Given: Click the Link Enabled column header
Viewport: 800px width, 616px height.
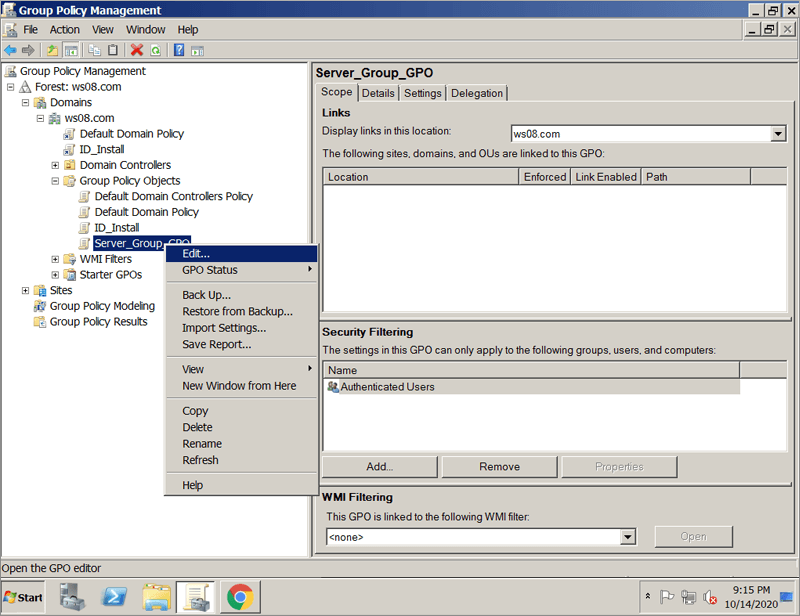Looking at the screenshot, I should pyautogui.click(x=606, y=177).
